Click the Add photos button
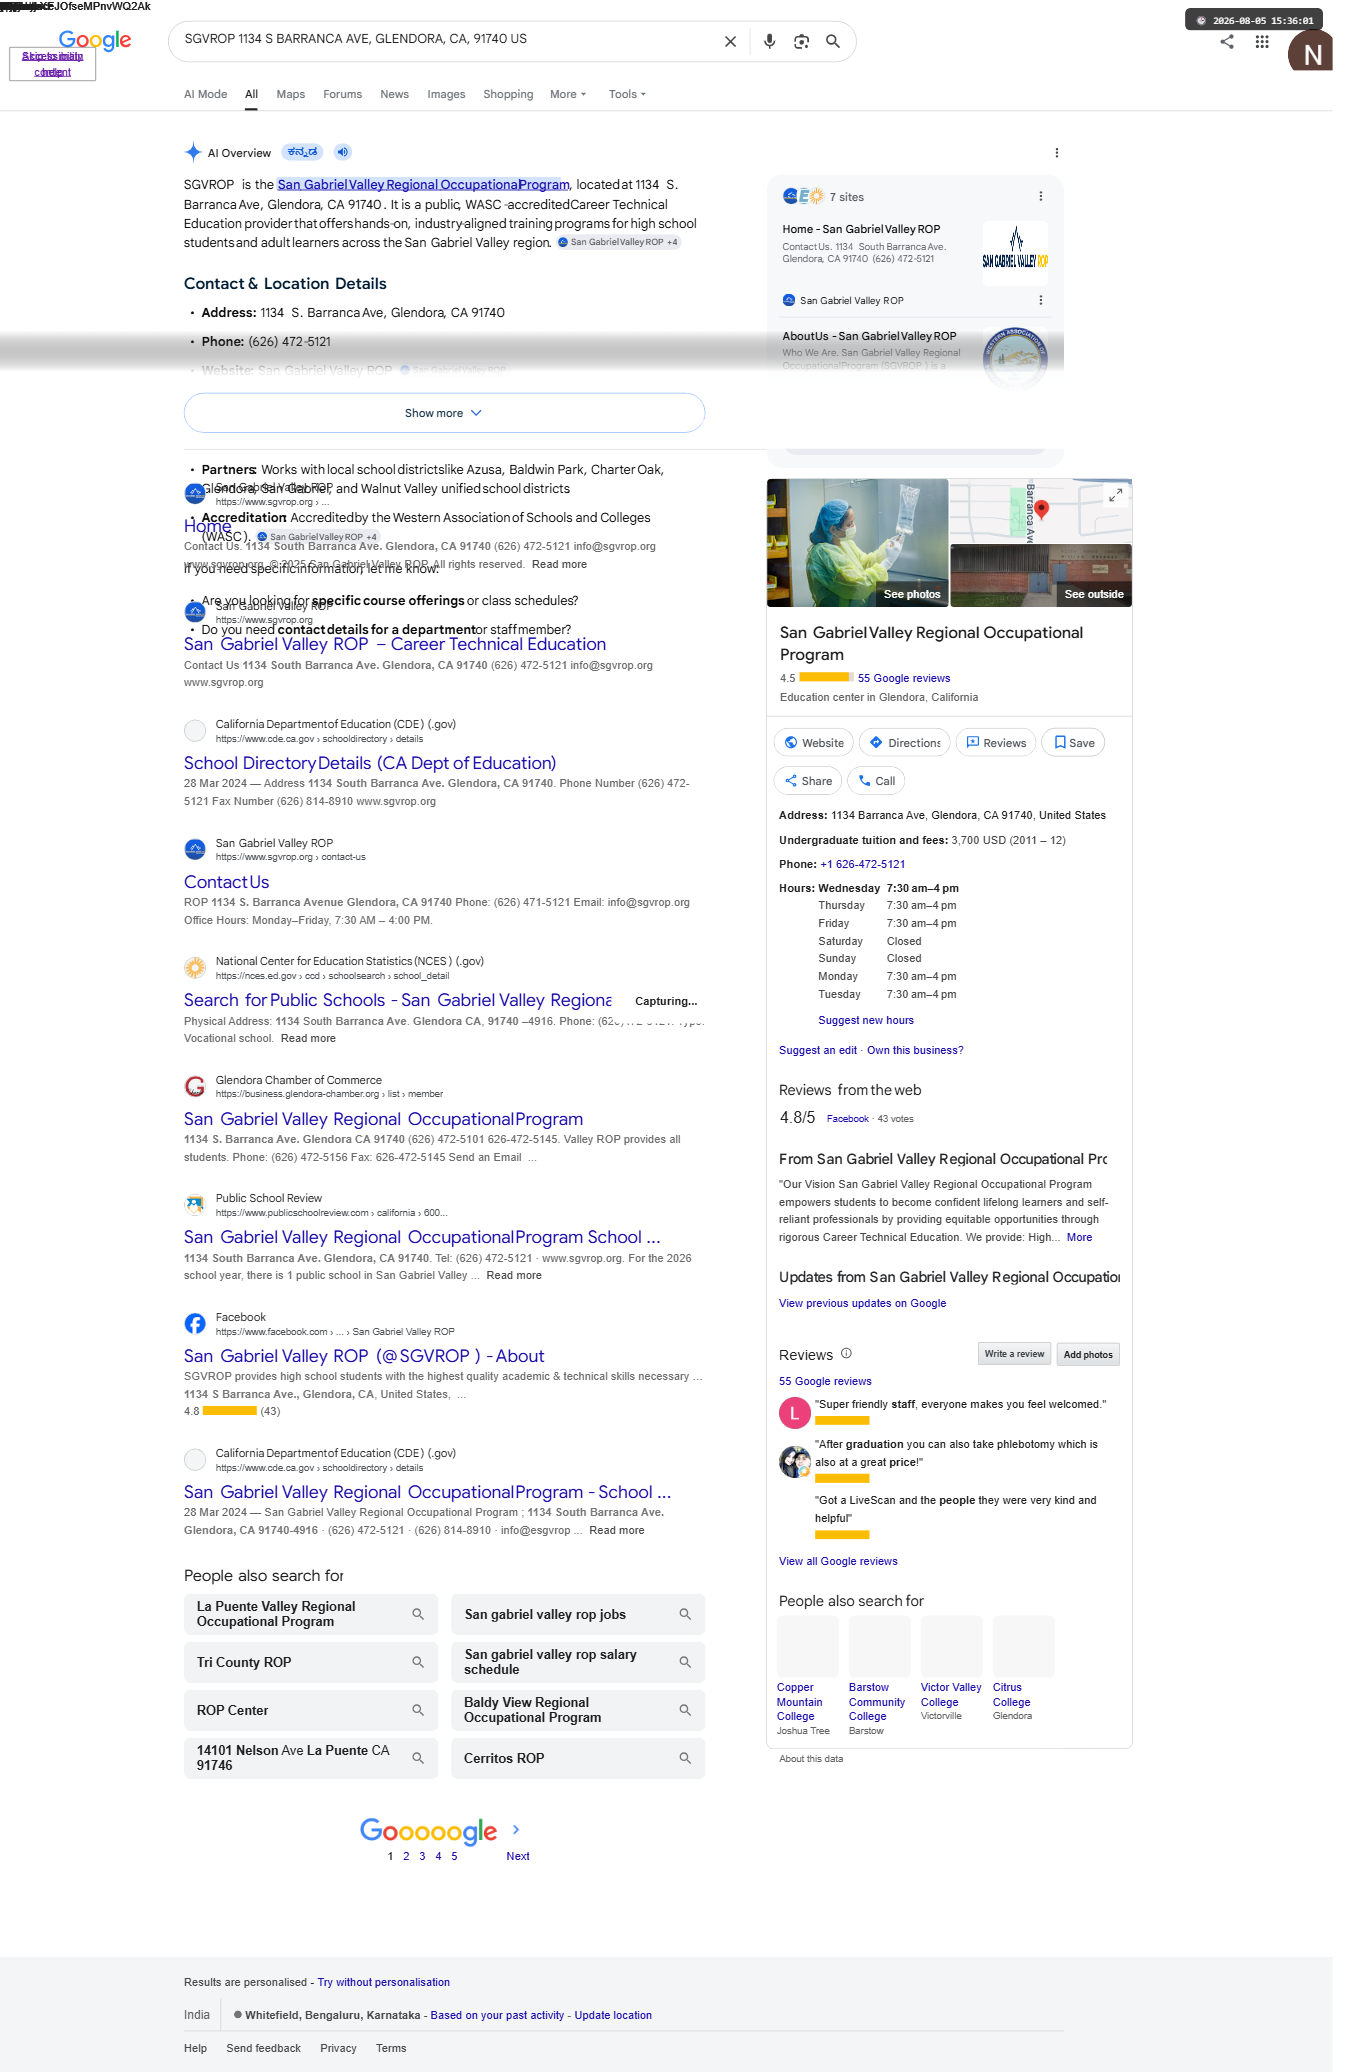 (x=1088, y=1354)
